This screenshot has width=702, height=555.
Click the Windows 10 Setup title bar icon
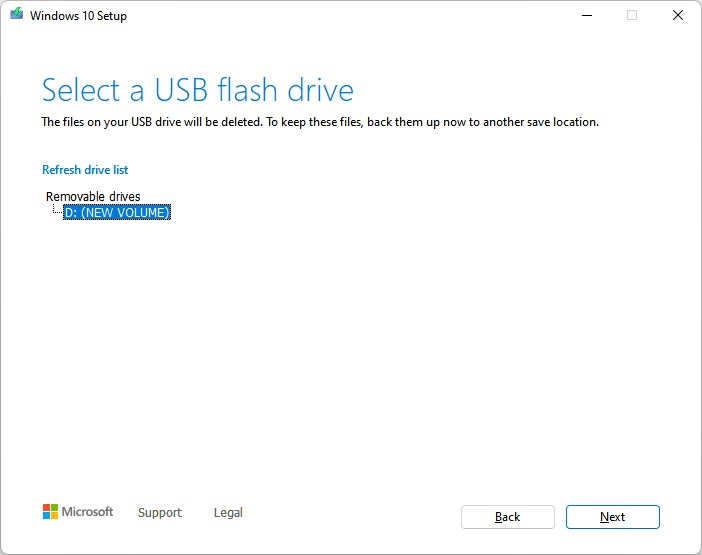17,15
